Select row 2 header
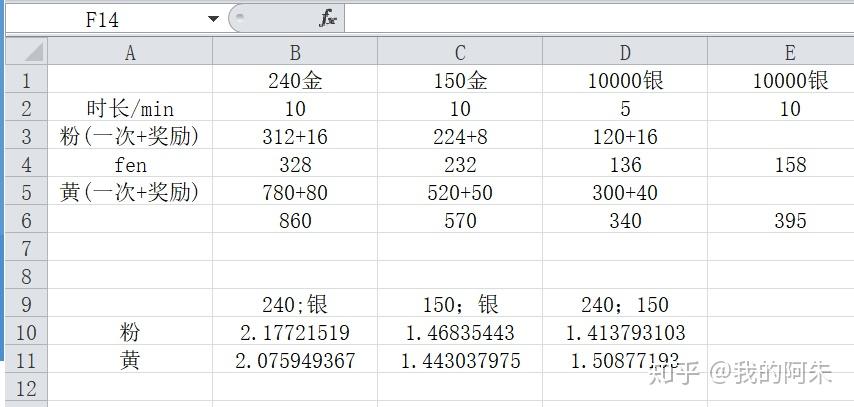This screenshot has height=407, width=854. tap(26, 108)
